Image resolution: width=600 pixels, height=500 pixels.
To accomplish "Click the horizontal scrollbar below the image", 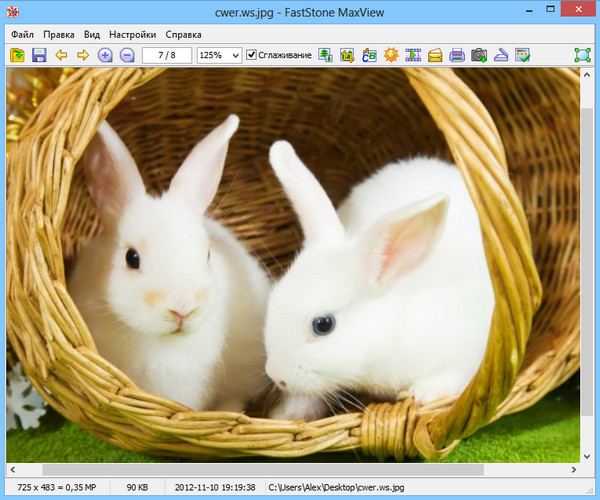I will coord(250,469).
